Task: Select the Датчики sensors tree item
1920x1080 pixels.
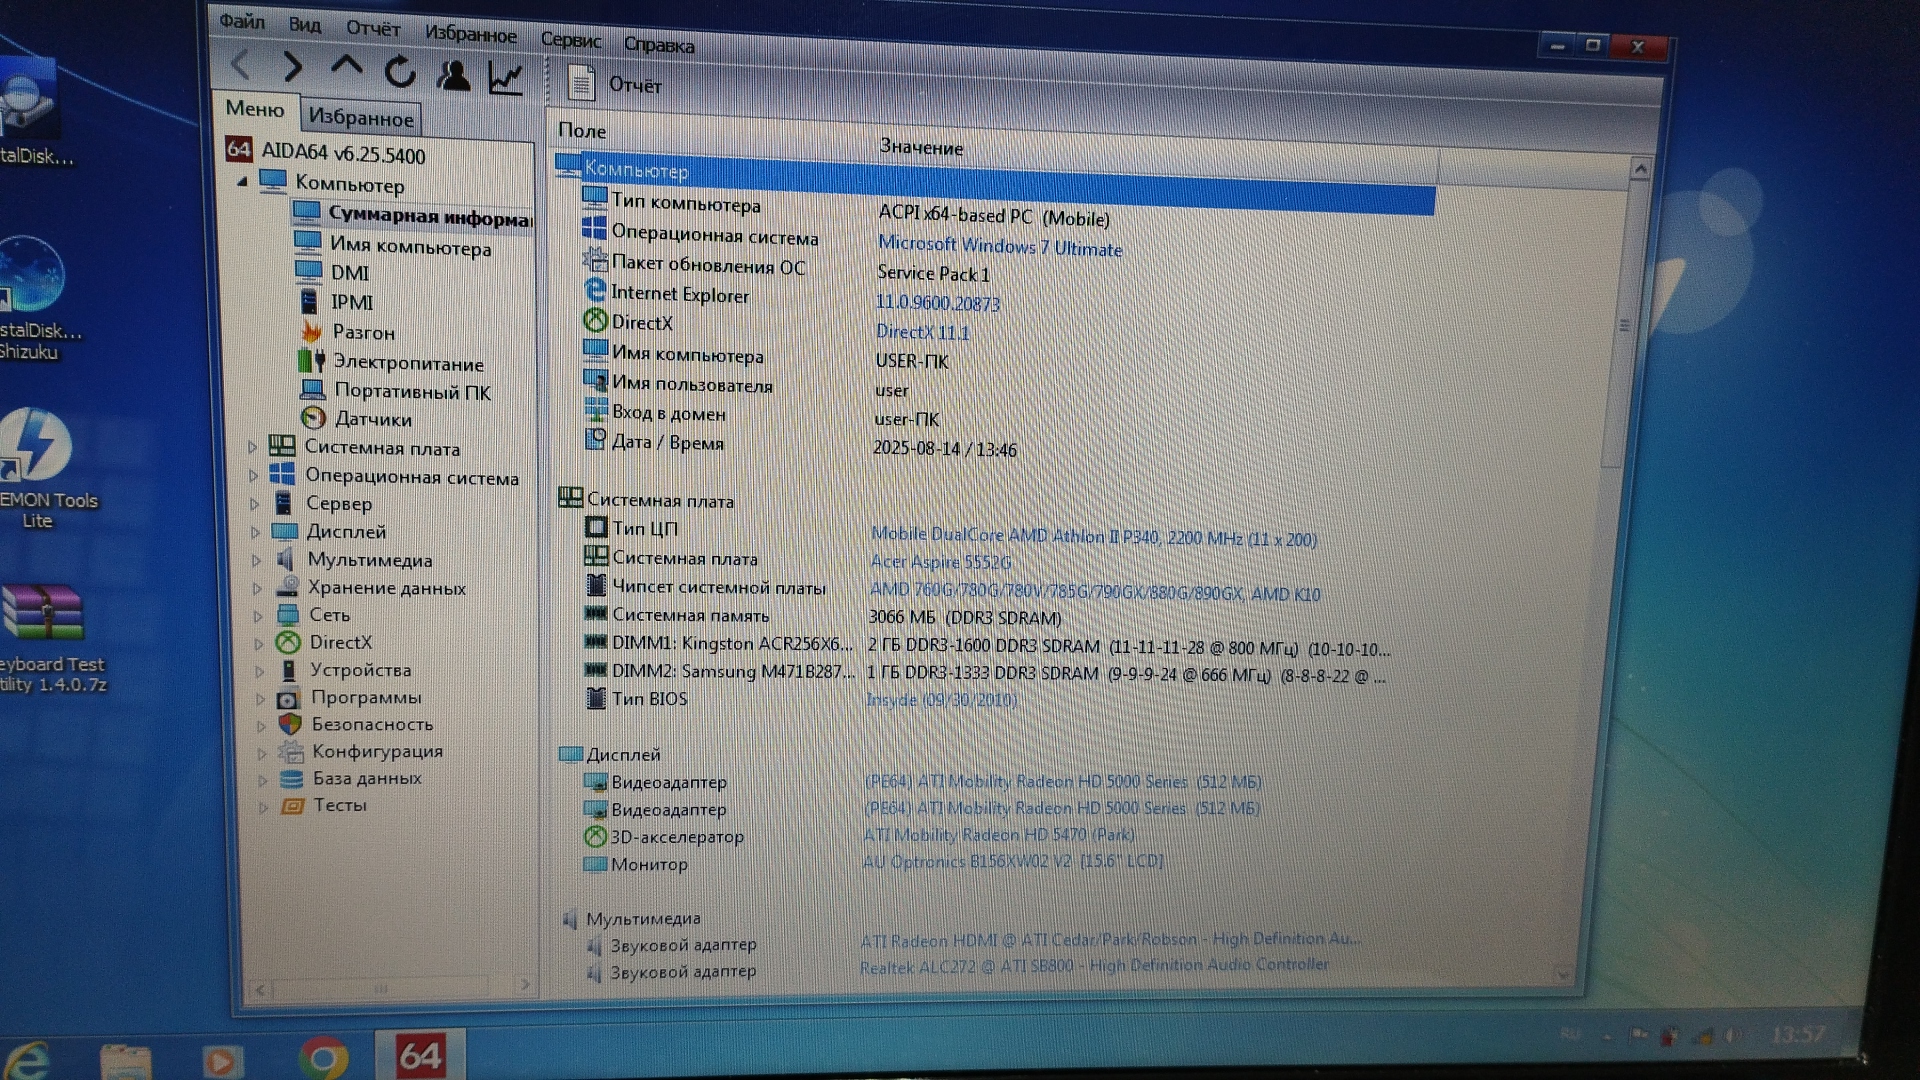Action: [x=372, y=419]
